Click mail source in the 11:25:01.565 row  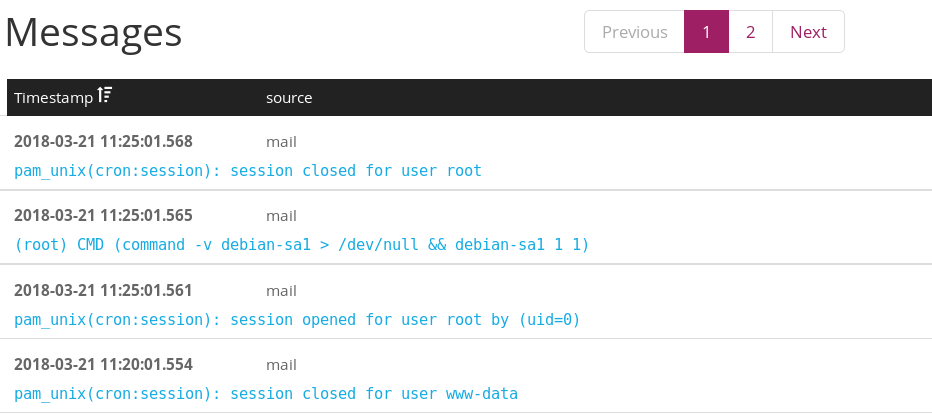281,215
